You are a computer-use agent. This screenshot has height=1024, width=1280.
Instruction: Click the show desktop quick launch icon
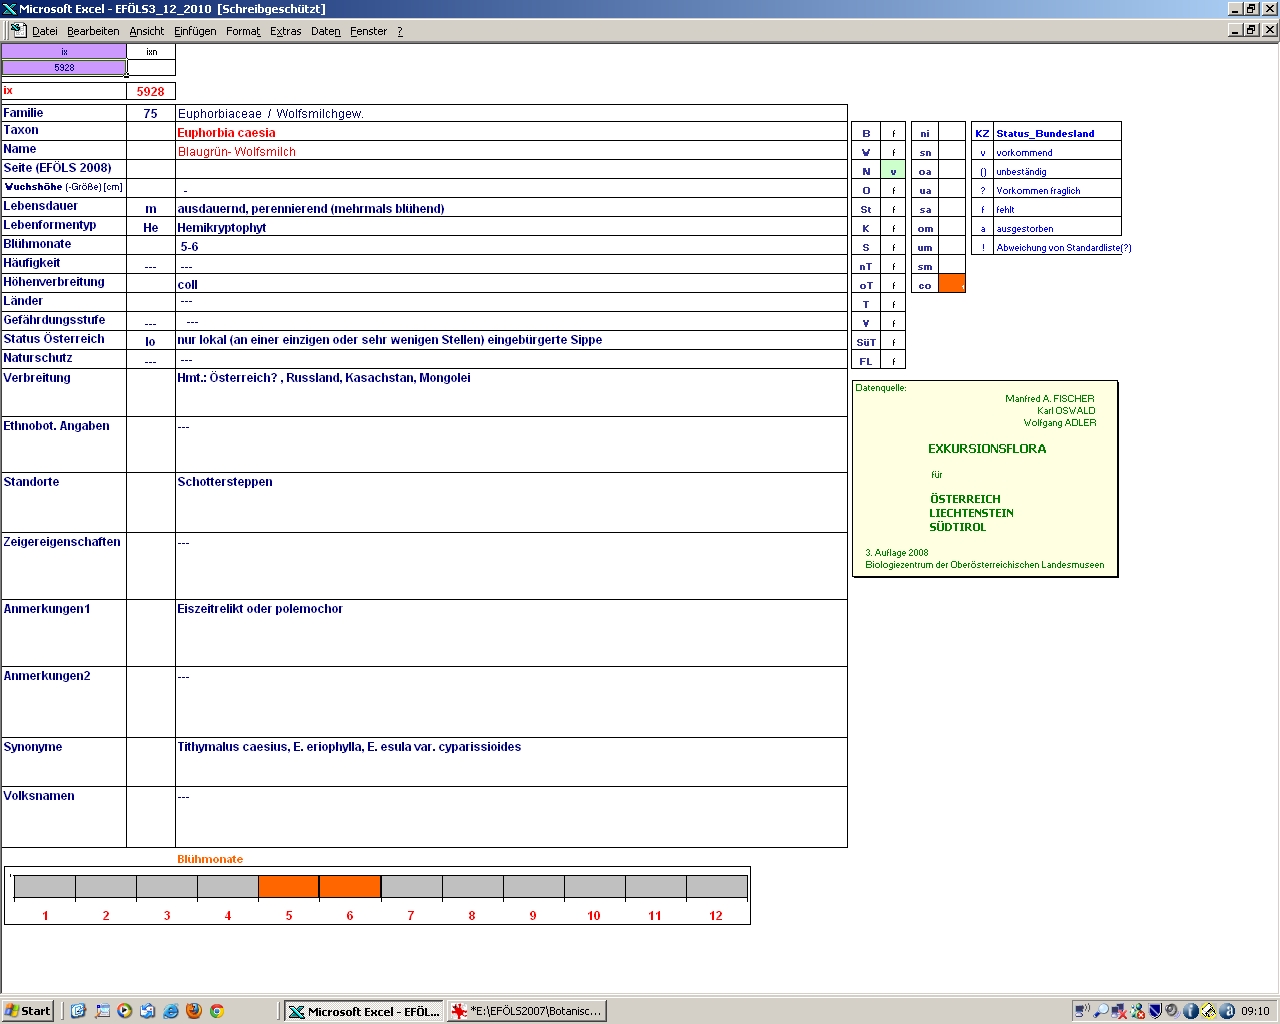click(x=102, y=1011)
